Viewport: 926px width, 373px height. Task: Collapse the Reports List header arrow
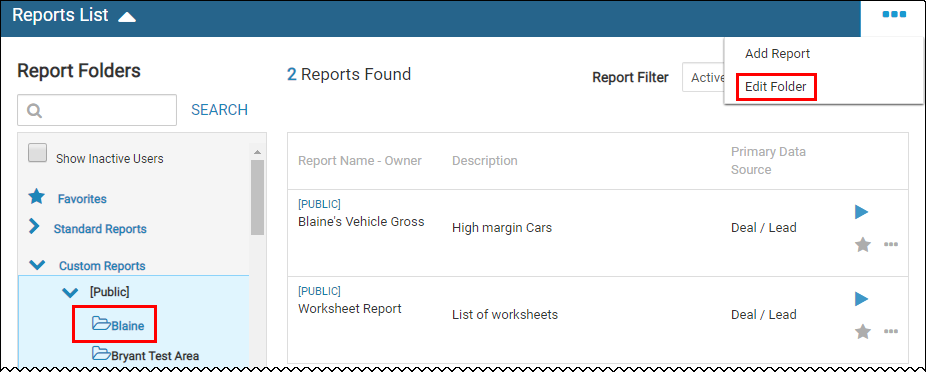pos(127,17)
